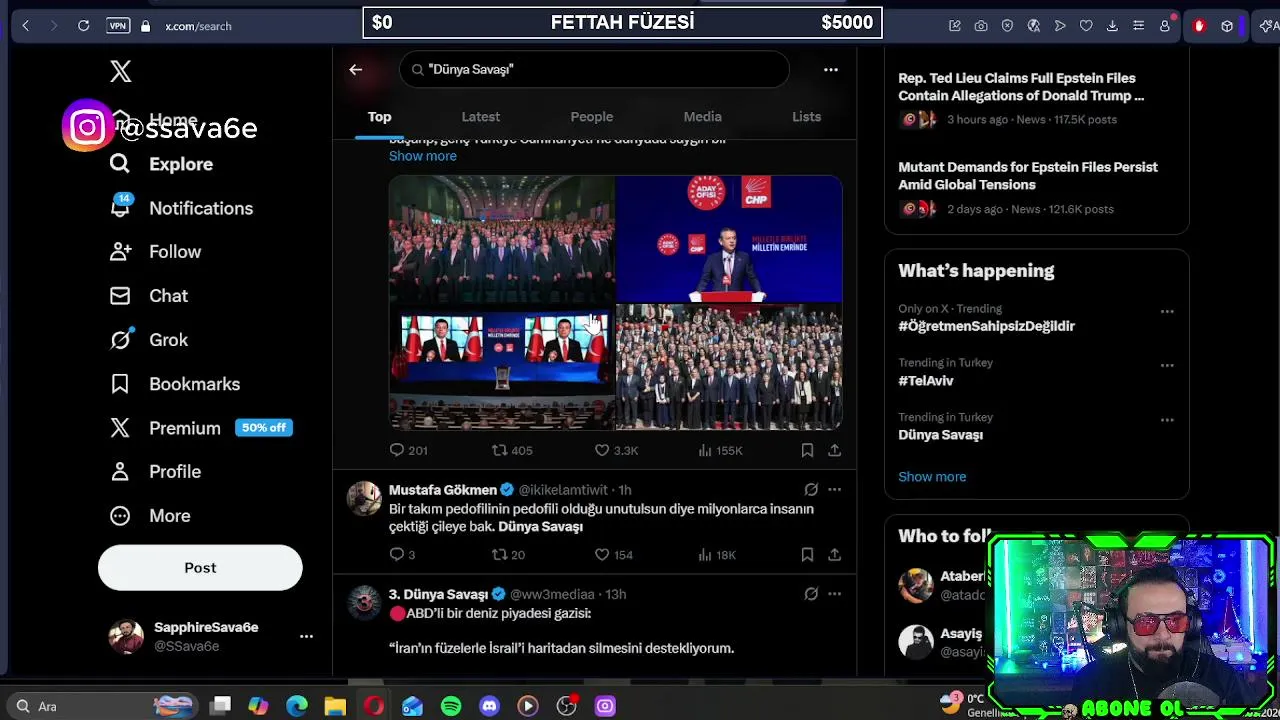The image size is (1280, 720).
Task: Reply to Mustafa Gökmen's post
Action: click(x=402, y=555)
